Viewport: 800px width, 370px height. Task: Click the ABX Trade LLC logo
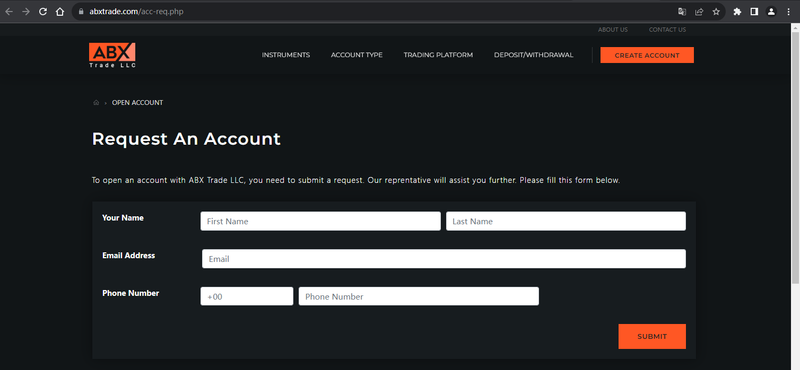click(112, 55)
